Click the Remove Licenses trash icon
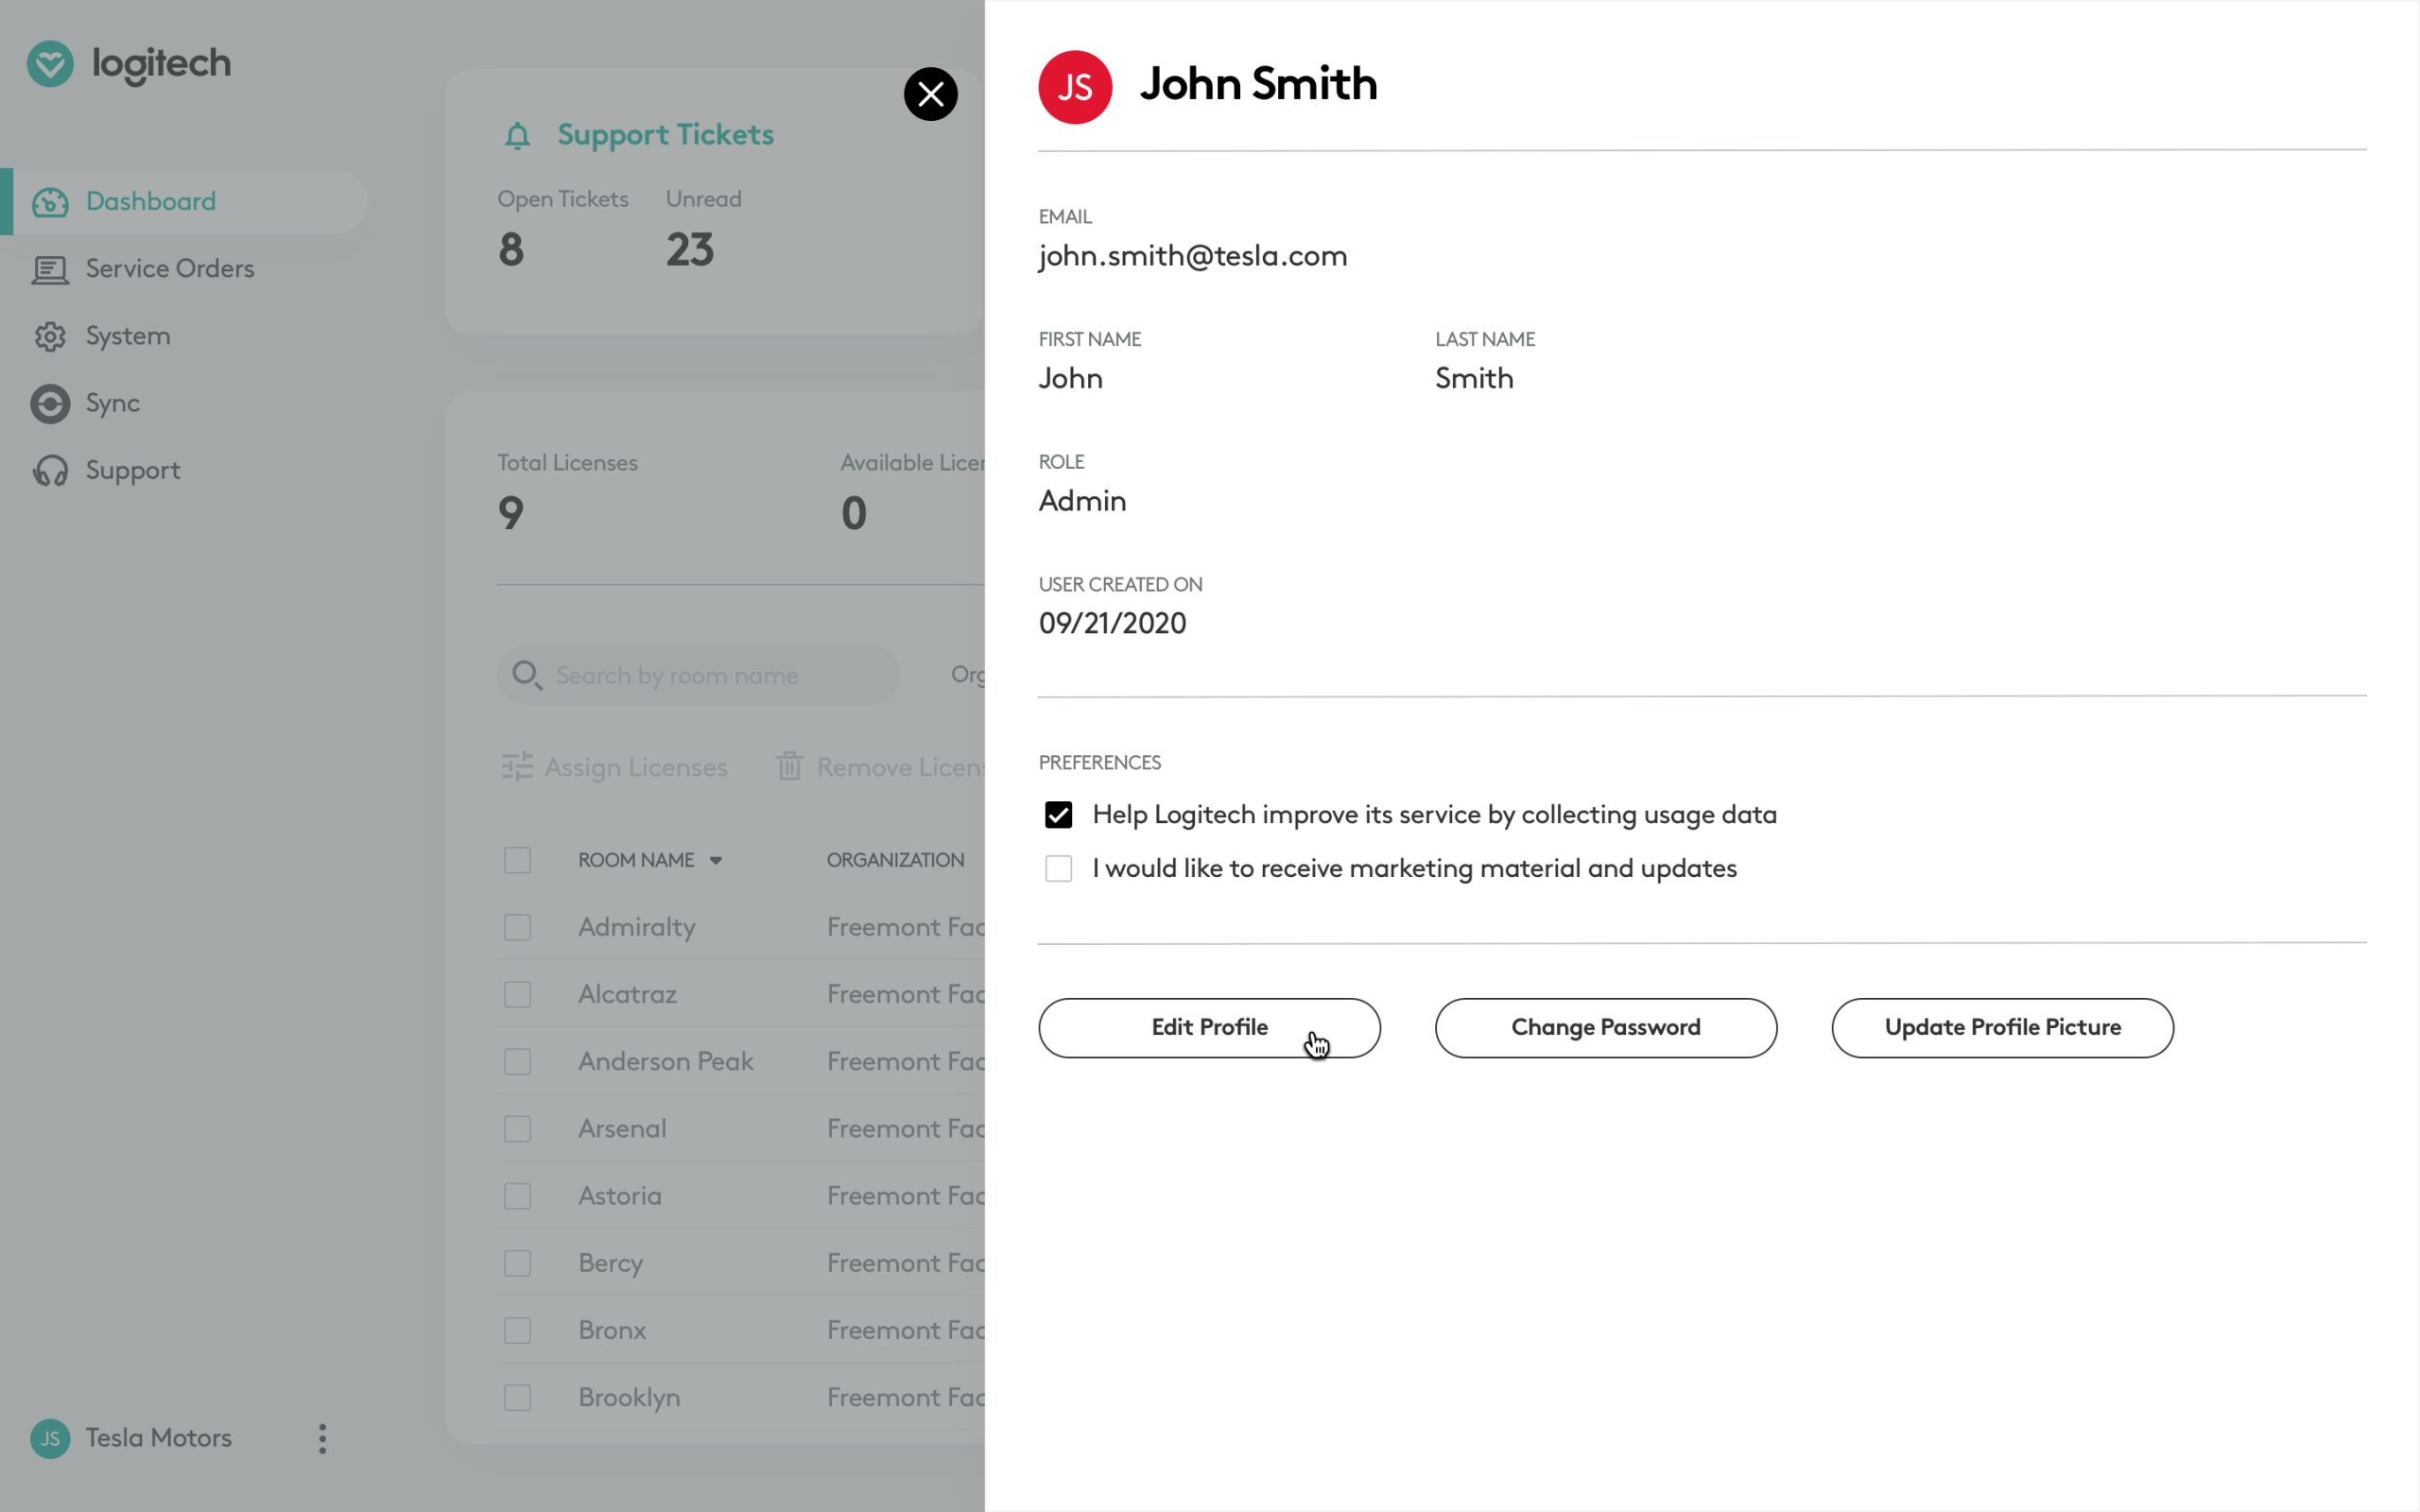2420x1512 pixels. (x=789, y=766)
